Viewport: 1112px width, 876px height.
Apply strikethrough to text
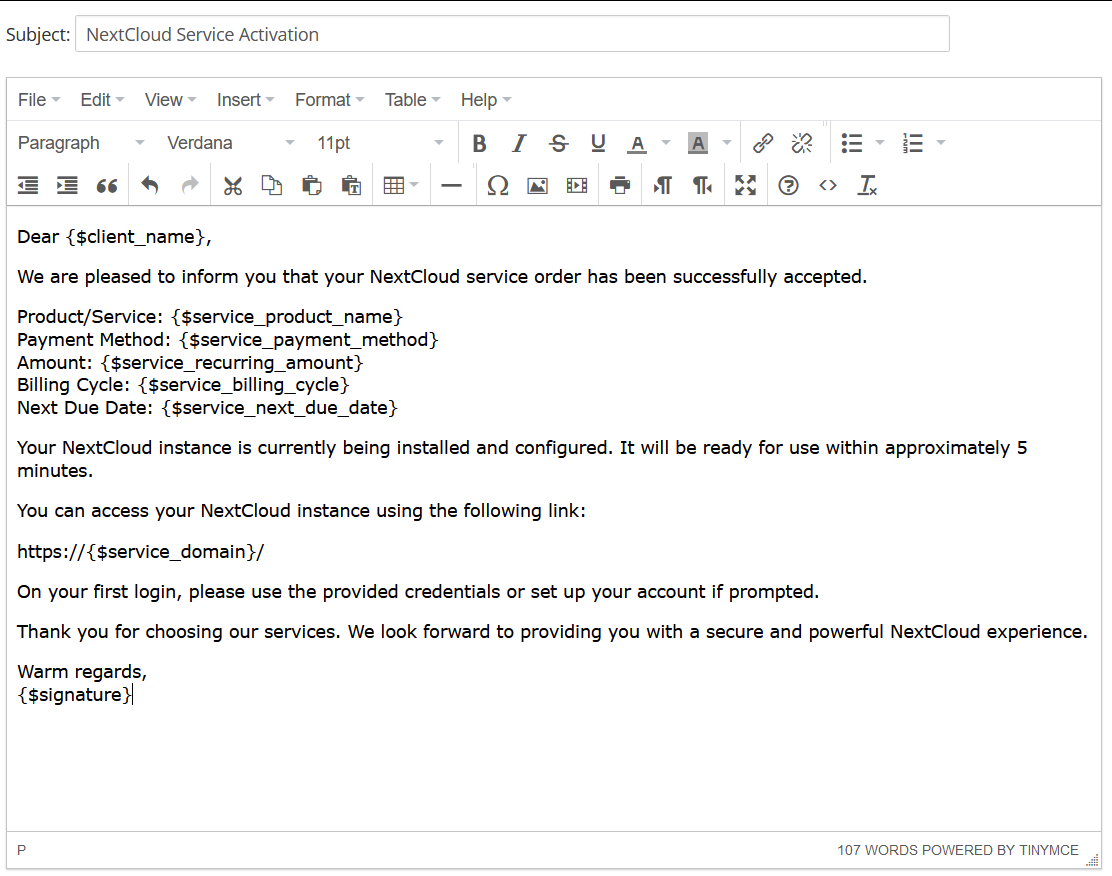pyautogui.click(x=558, y=143)
